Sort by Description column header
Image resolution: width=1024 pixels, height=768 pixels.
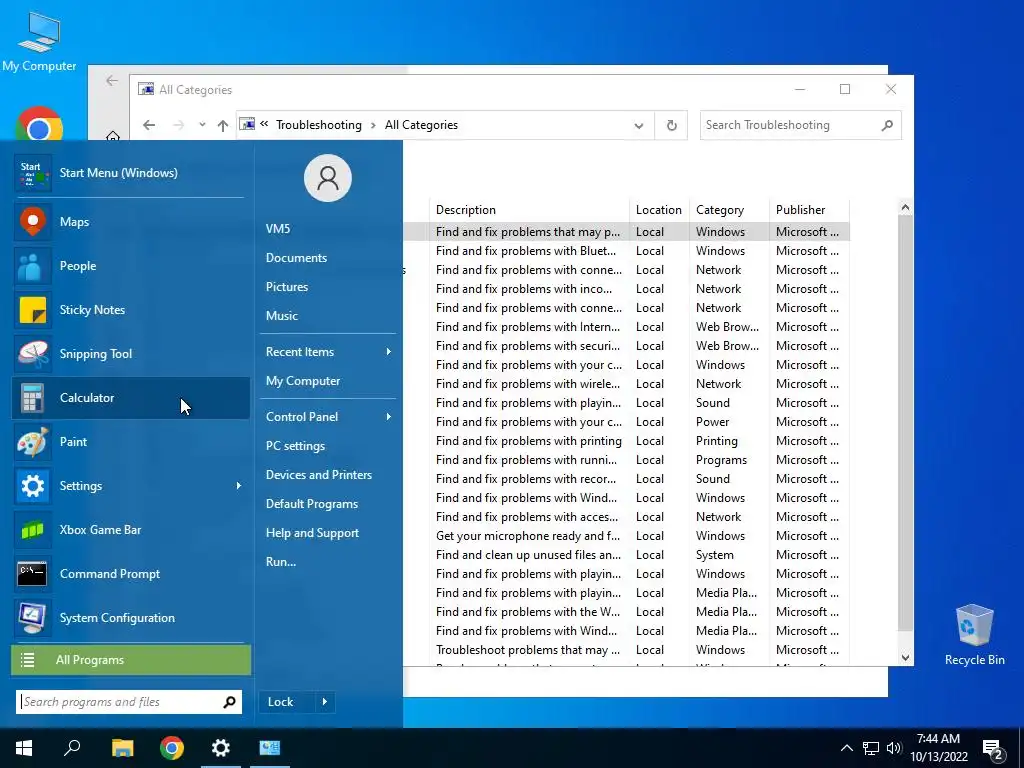529,210
